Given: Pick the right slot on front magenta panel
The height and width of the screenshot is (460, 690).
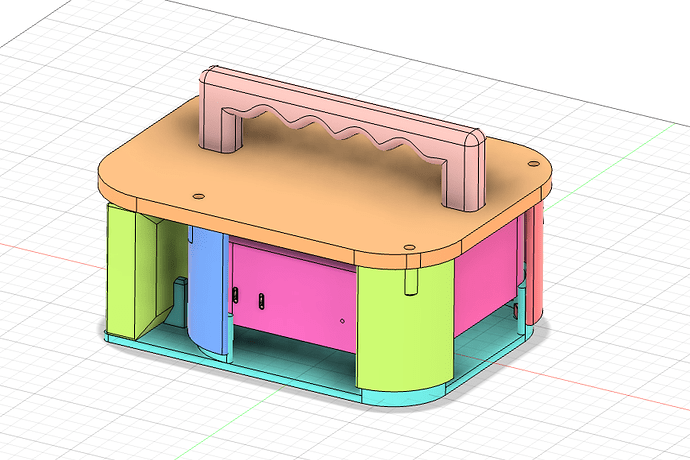Looking at the screenshot, I should pos(261,301).
